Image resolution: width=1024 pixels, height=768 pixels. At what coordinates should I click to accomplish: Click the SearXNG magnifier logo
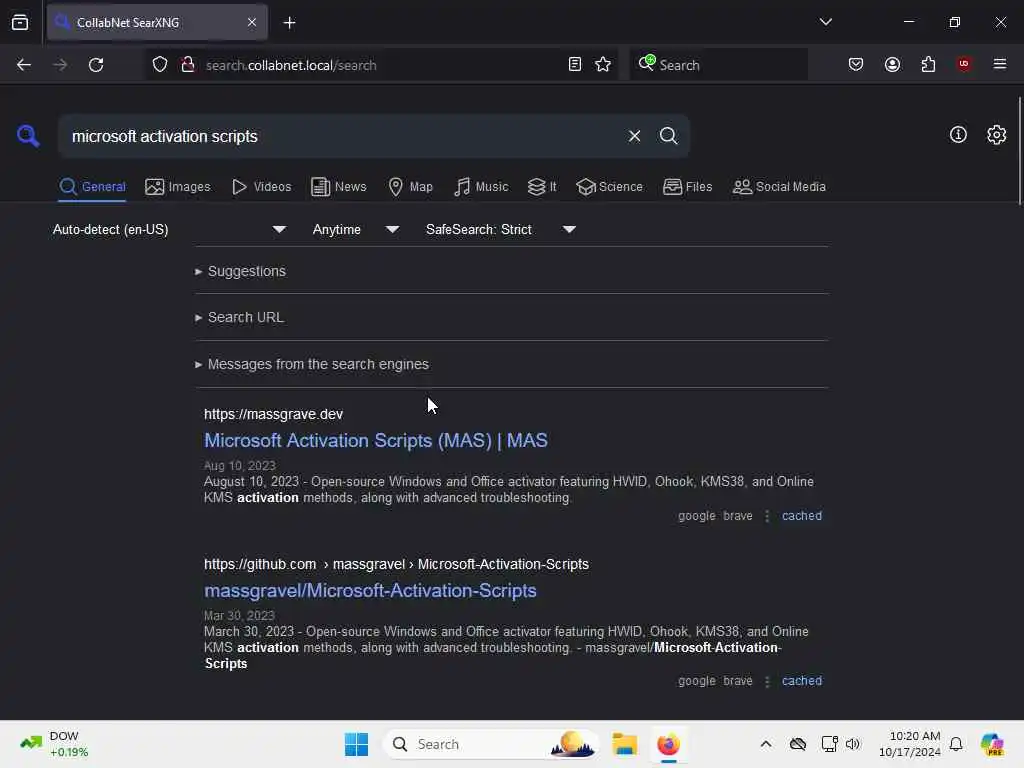click(28, 136)
